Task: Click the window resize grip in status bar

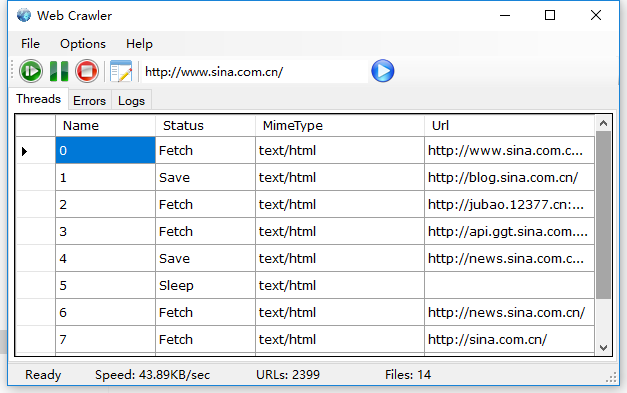Action: coord(611,377)
